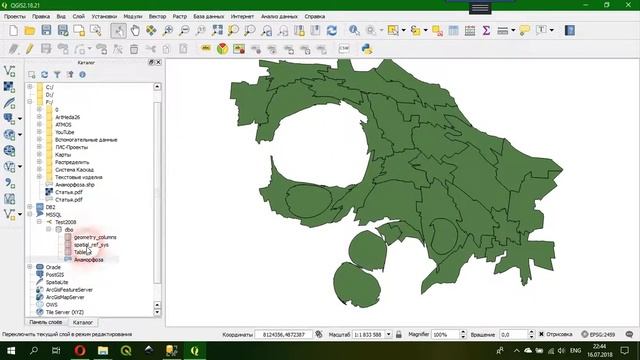The width and height of the screenshot is (640, 360).
Task: Collapse the MSSQL connections node
Action: [30, 214]
